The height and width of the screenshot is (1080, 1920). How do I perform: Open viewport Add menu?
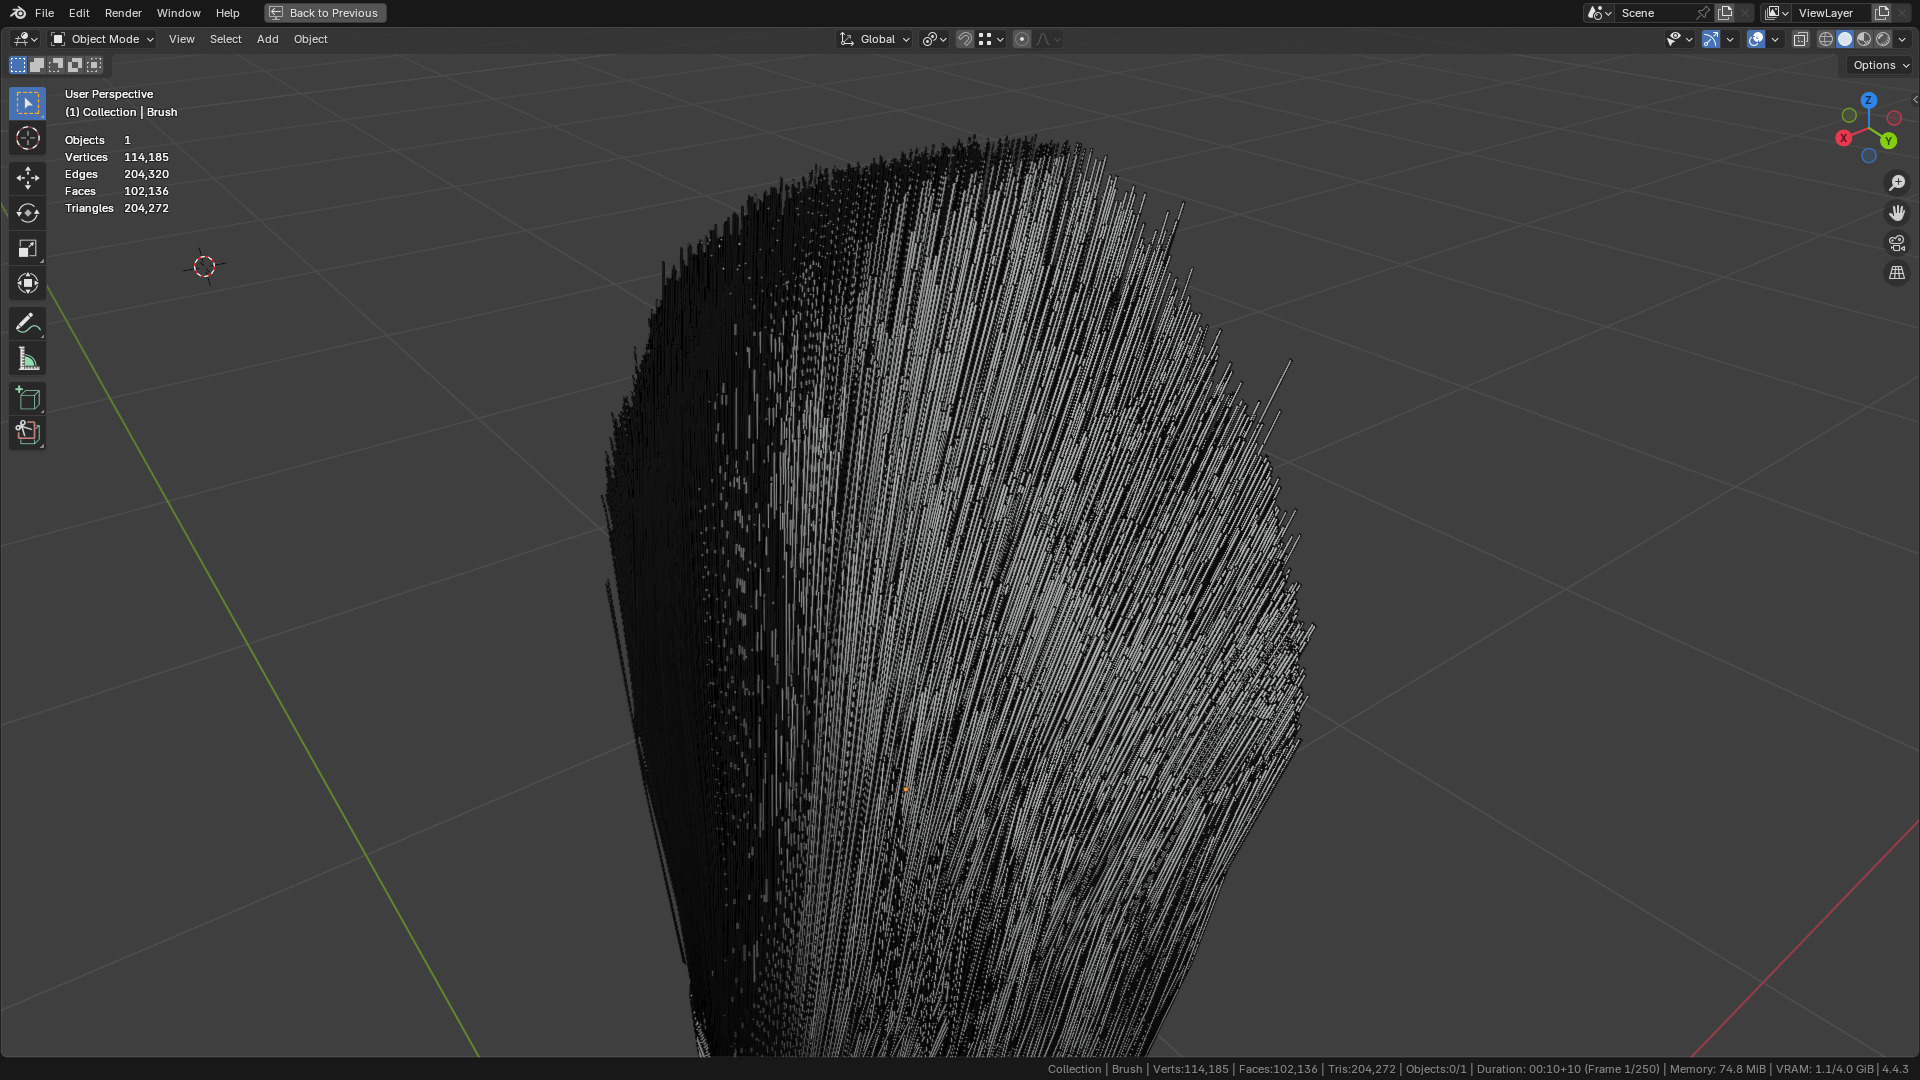click(267, 39)
